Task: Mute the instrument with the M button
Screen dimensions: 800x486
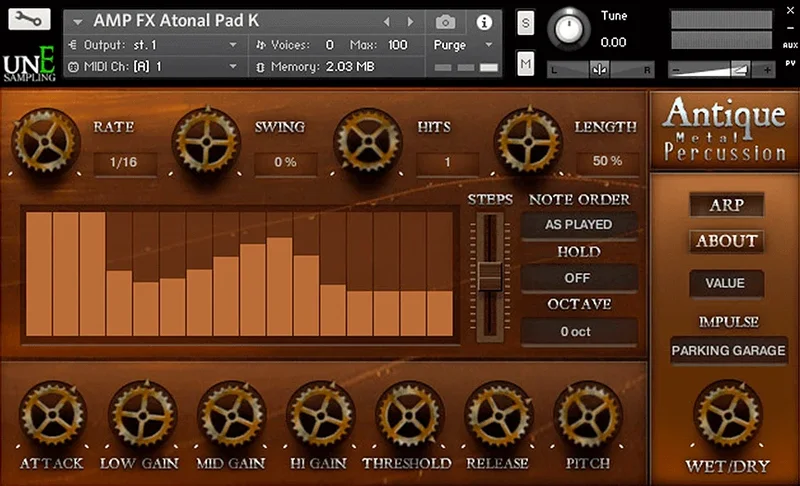Action: pyautogui.click(x=526, y=64)
